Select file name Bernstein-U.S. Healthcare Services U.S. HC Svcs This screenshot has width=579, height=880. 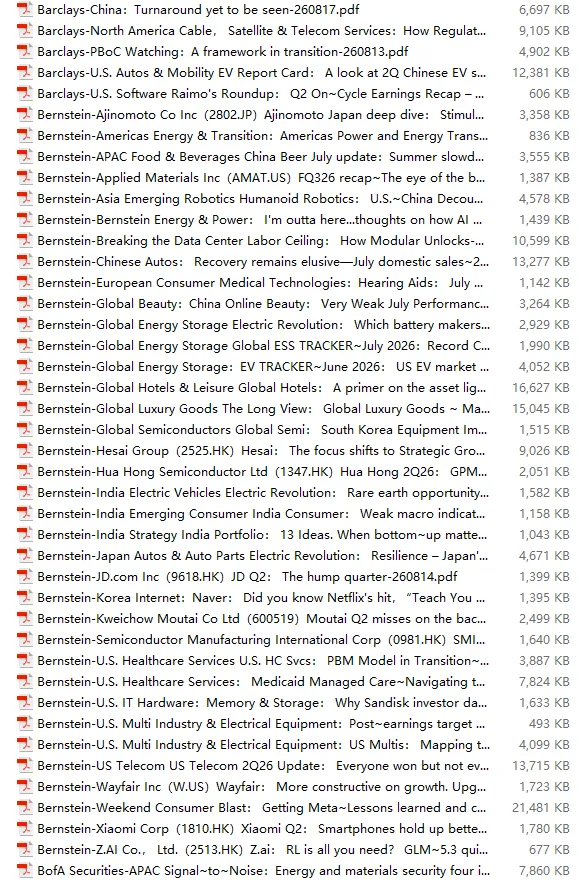pos(263,661)
